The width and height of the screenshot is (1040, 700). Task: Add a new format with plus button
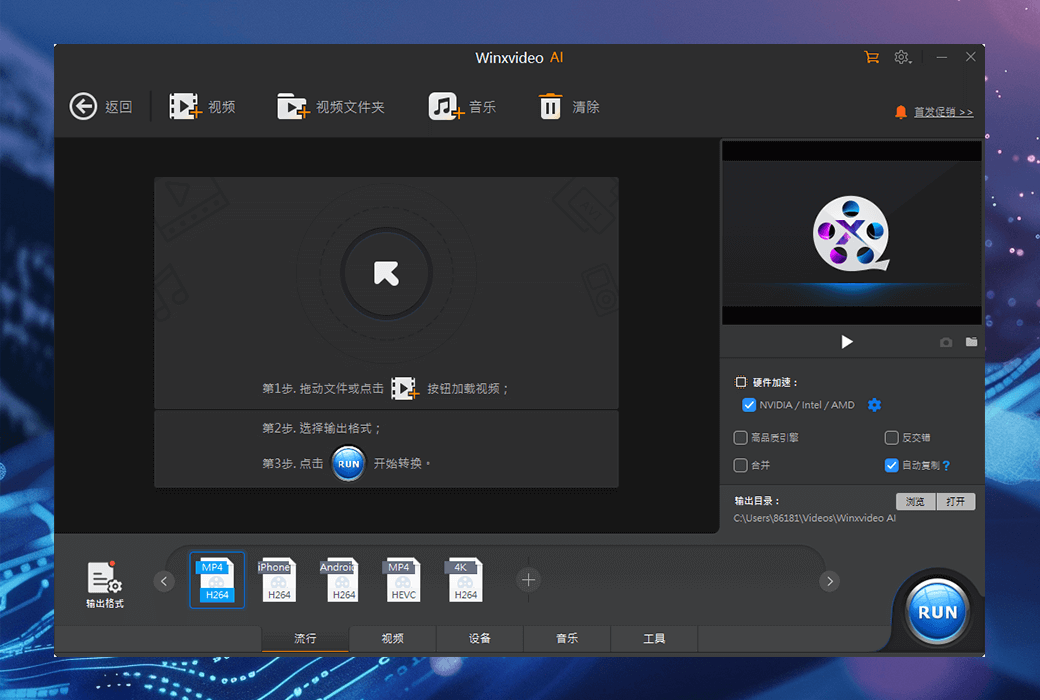pyautogui.click(x=528, y=581)
